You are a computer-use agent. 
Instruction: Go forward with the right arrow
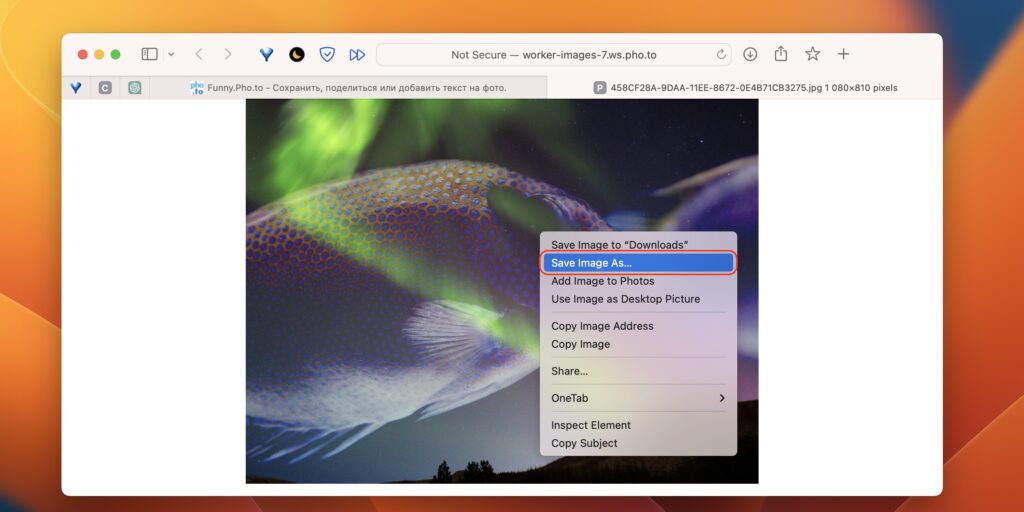pyautogui.click(x=228, y=54)
